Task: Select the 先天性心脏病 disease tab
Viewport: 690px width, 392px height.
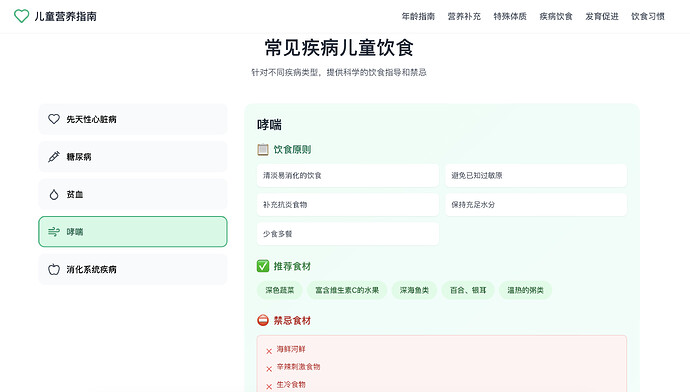Action: click(133, 119)
